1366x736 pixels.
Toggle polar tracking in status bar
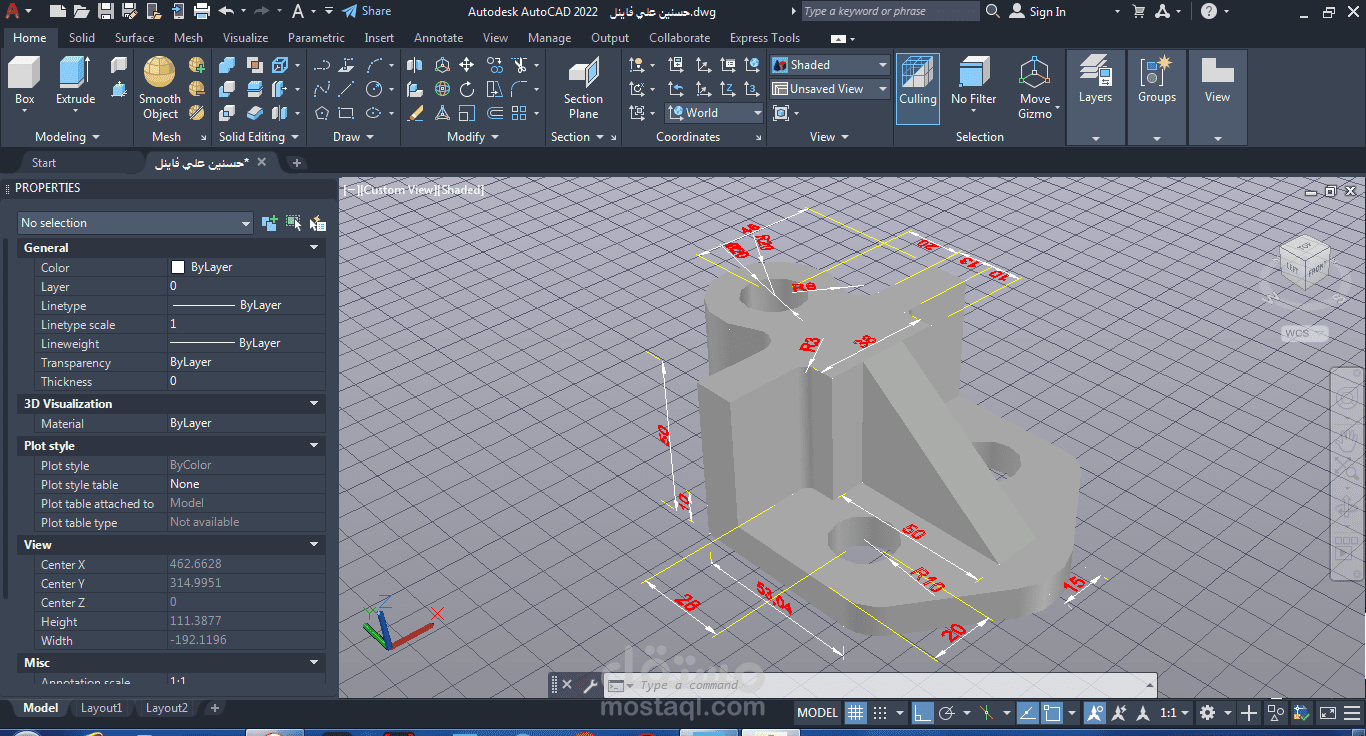tap(946, 713)
